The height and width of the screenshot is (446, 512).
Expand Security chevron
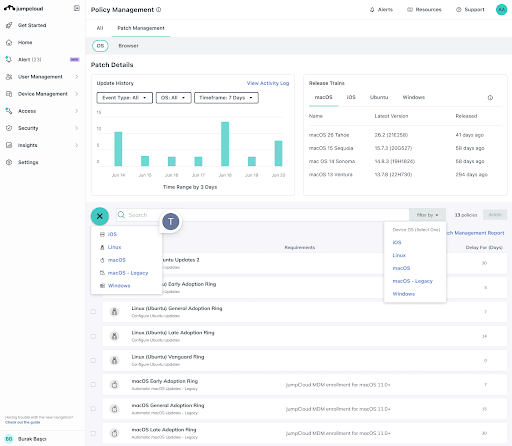(77, 128)
